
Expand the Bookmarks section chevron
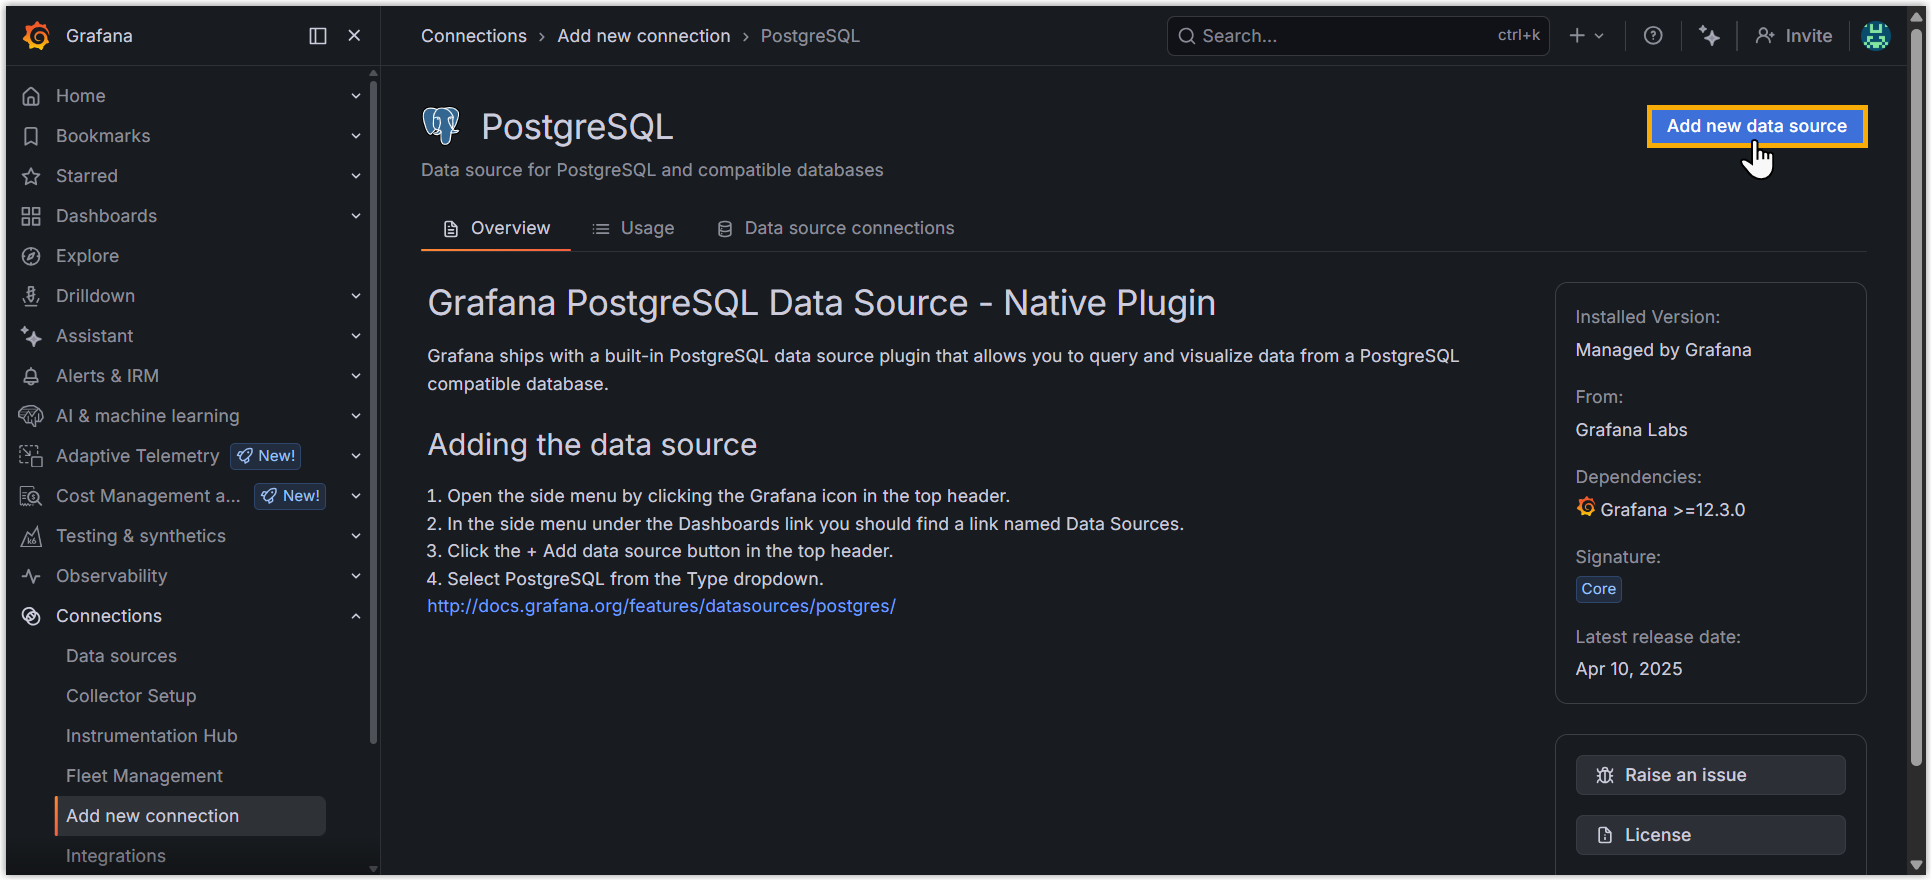356,136
